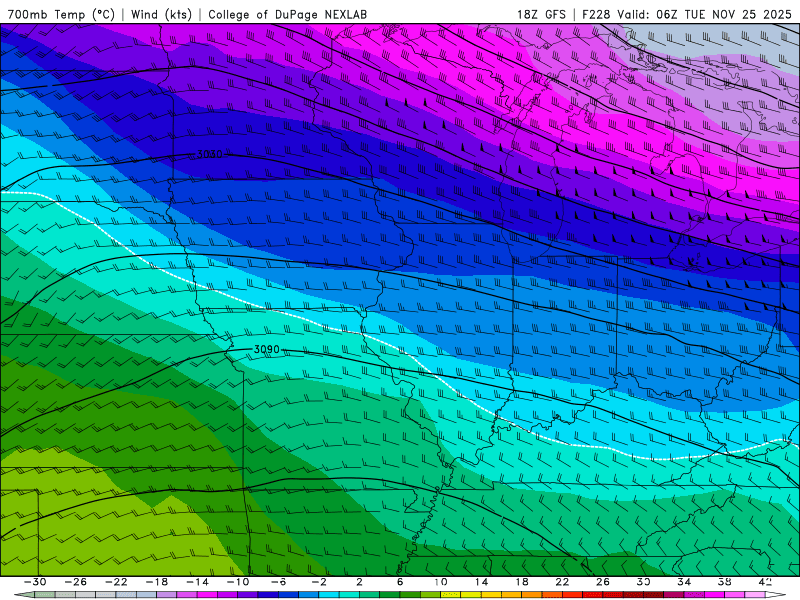Click the 6 colorbar tick label

click(400, 582)
